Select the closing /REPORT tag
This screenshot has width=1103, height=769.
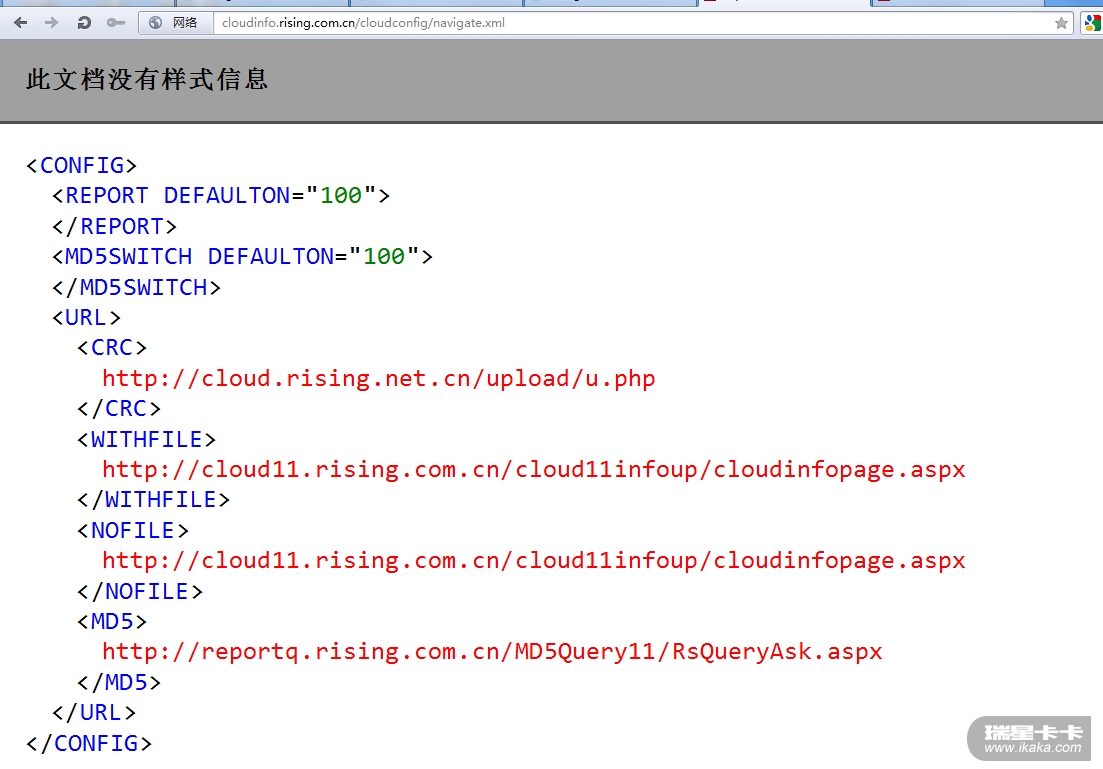point(115,227)
